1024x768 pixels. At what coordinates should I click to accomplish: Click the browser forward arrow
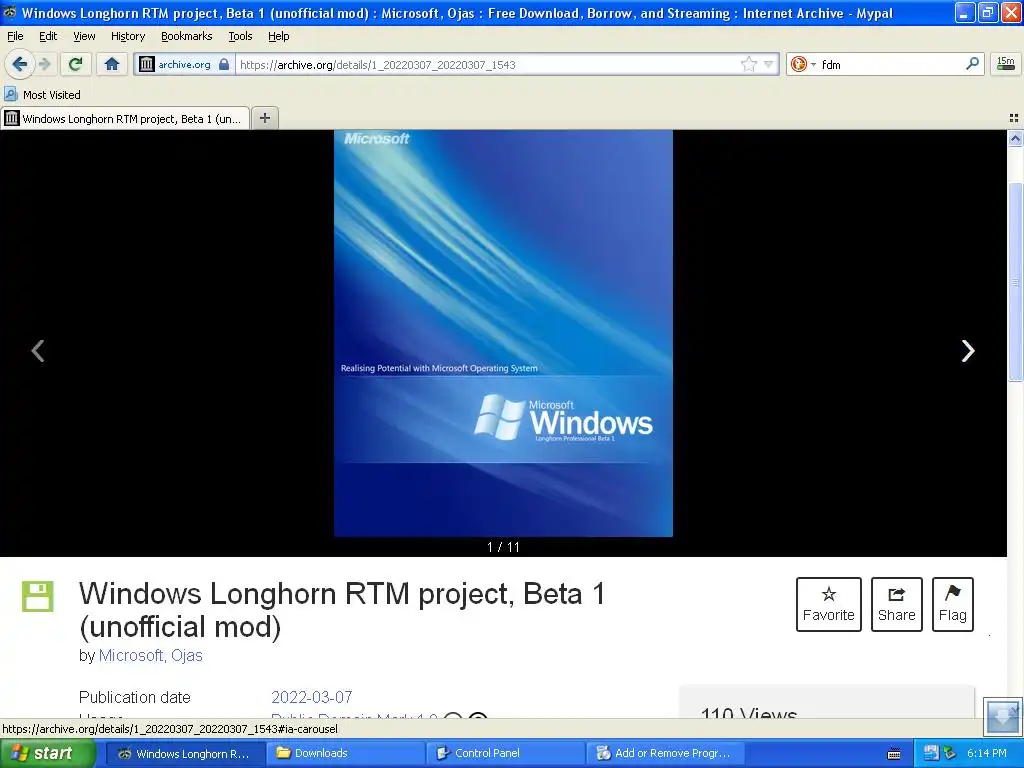click(x=44, y=64)
